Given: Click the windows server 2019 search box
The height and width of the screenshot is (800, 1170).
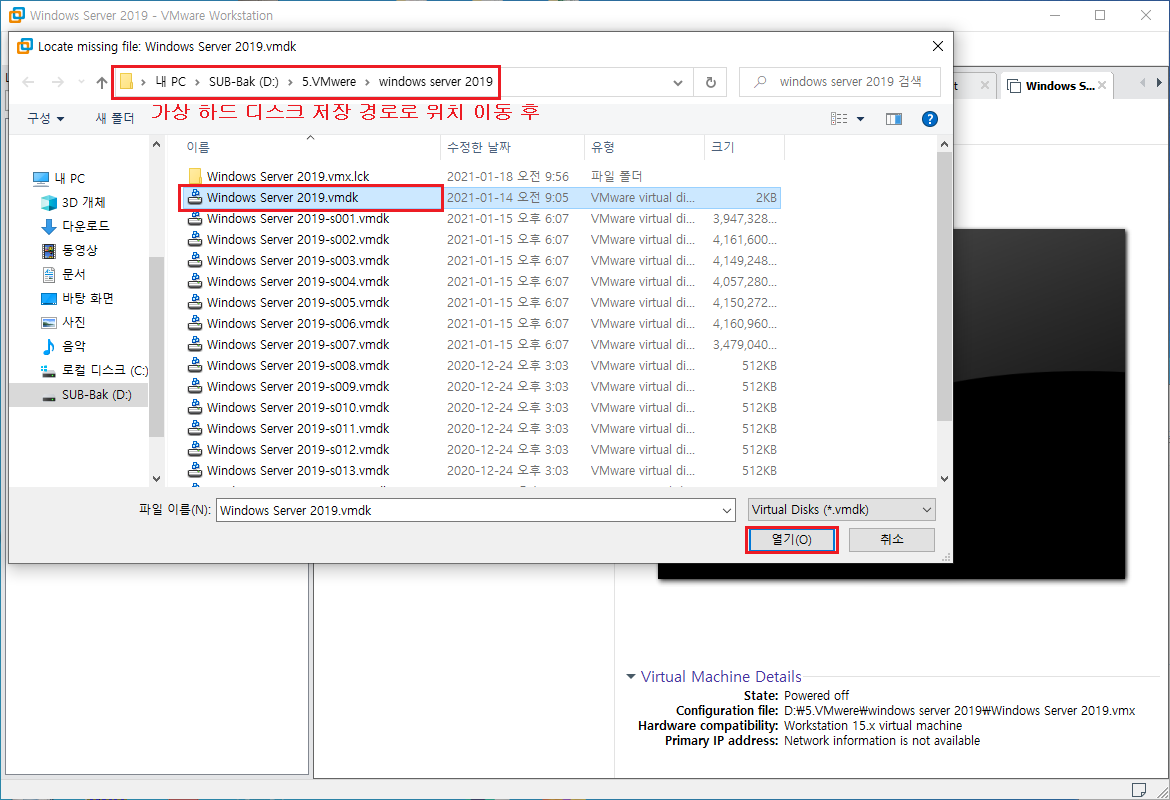Looking at the screenshot, I should pos(839,82).
